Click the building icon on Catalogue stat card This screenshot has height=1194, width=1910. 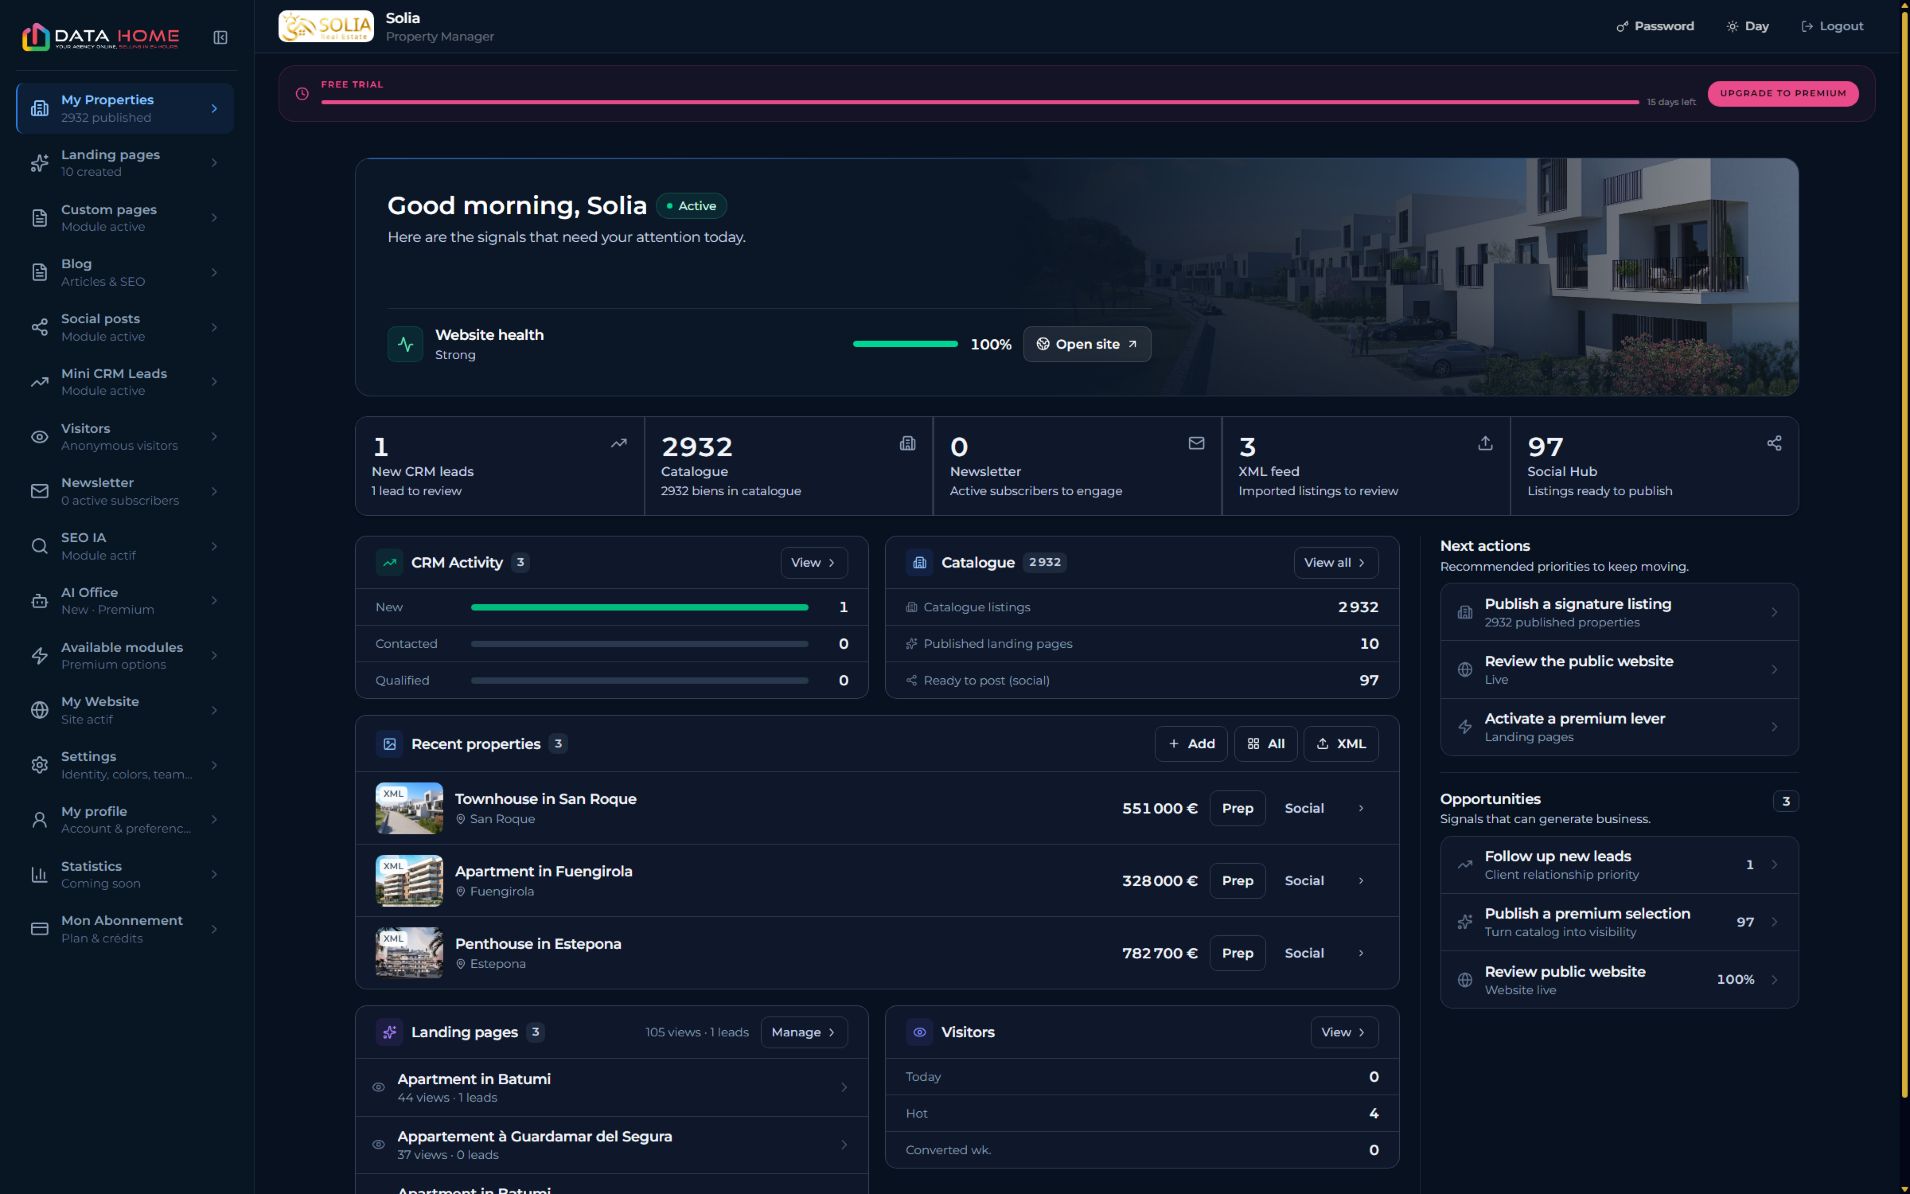pos(907,443)
